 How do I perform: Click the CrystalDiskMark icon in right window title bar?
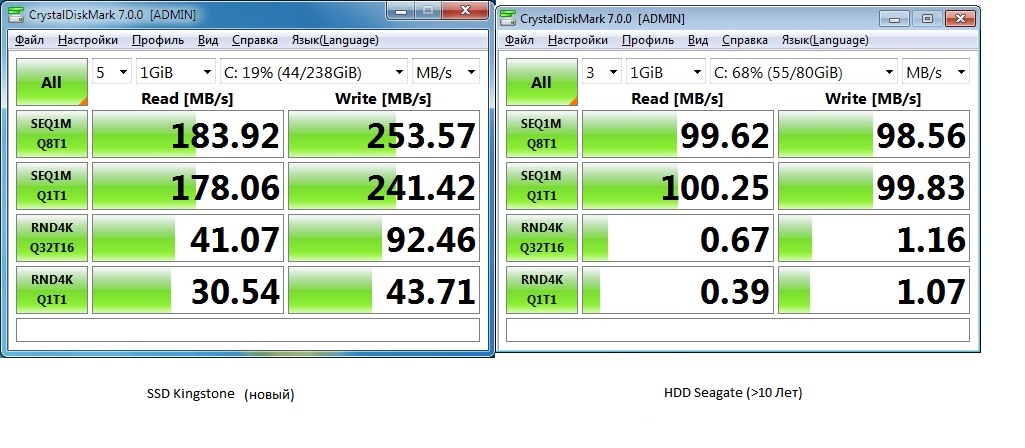point(509,18)
